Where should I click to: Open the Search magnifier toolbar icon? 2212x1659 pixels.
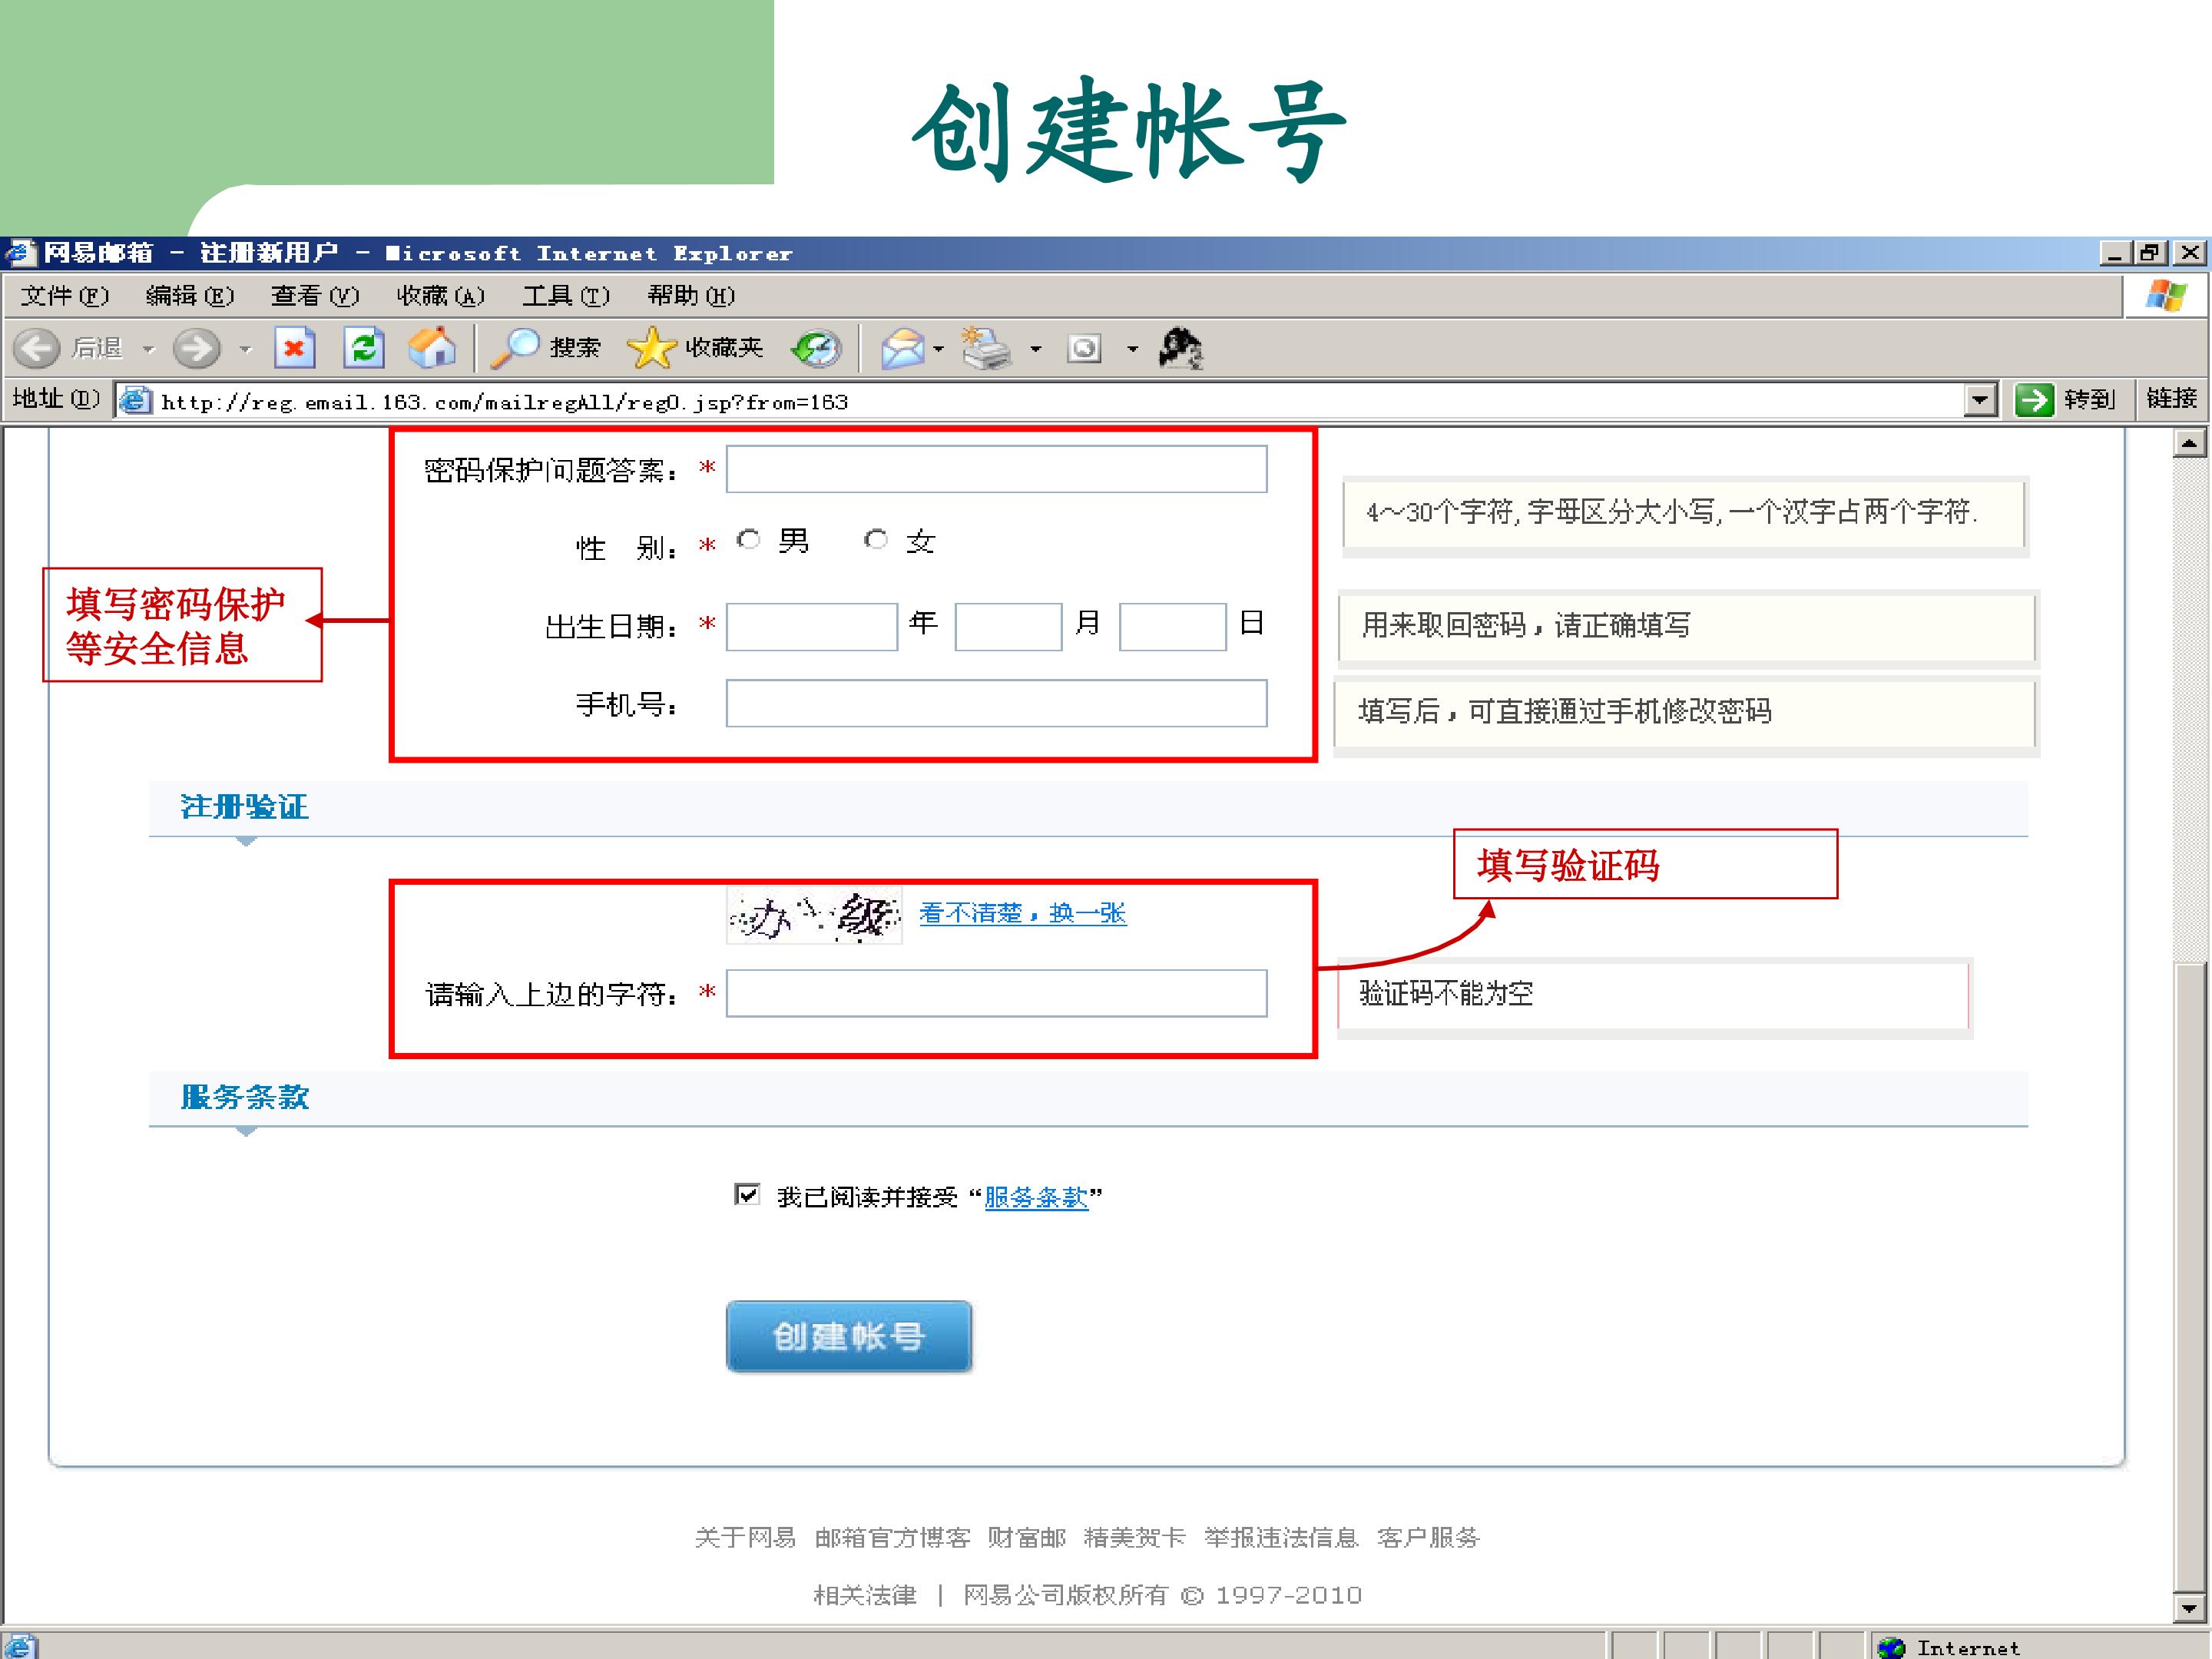[x=514, y=348]
